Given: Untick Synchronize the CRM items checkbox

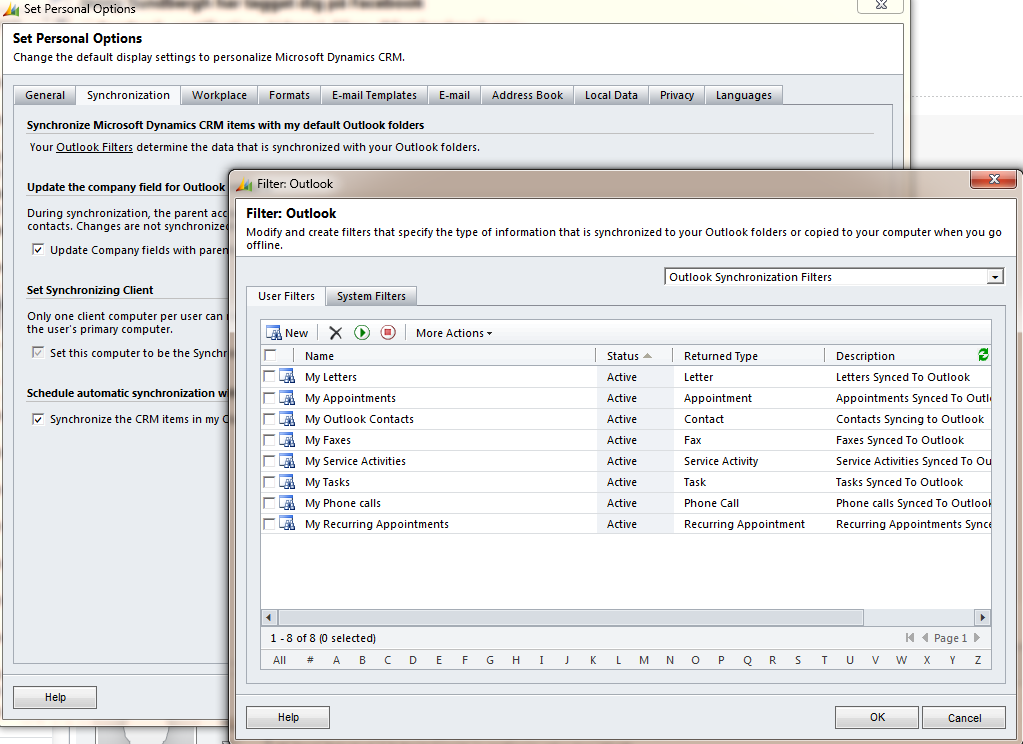Looking at the screenshot, I should click(38, 418).
